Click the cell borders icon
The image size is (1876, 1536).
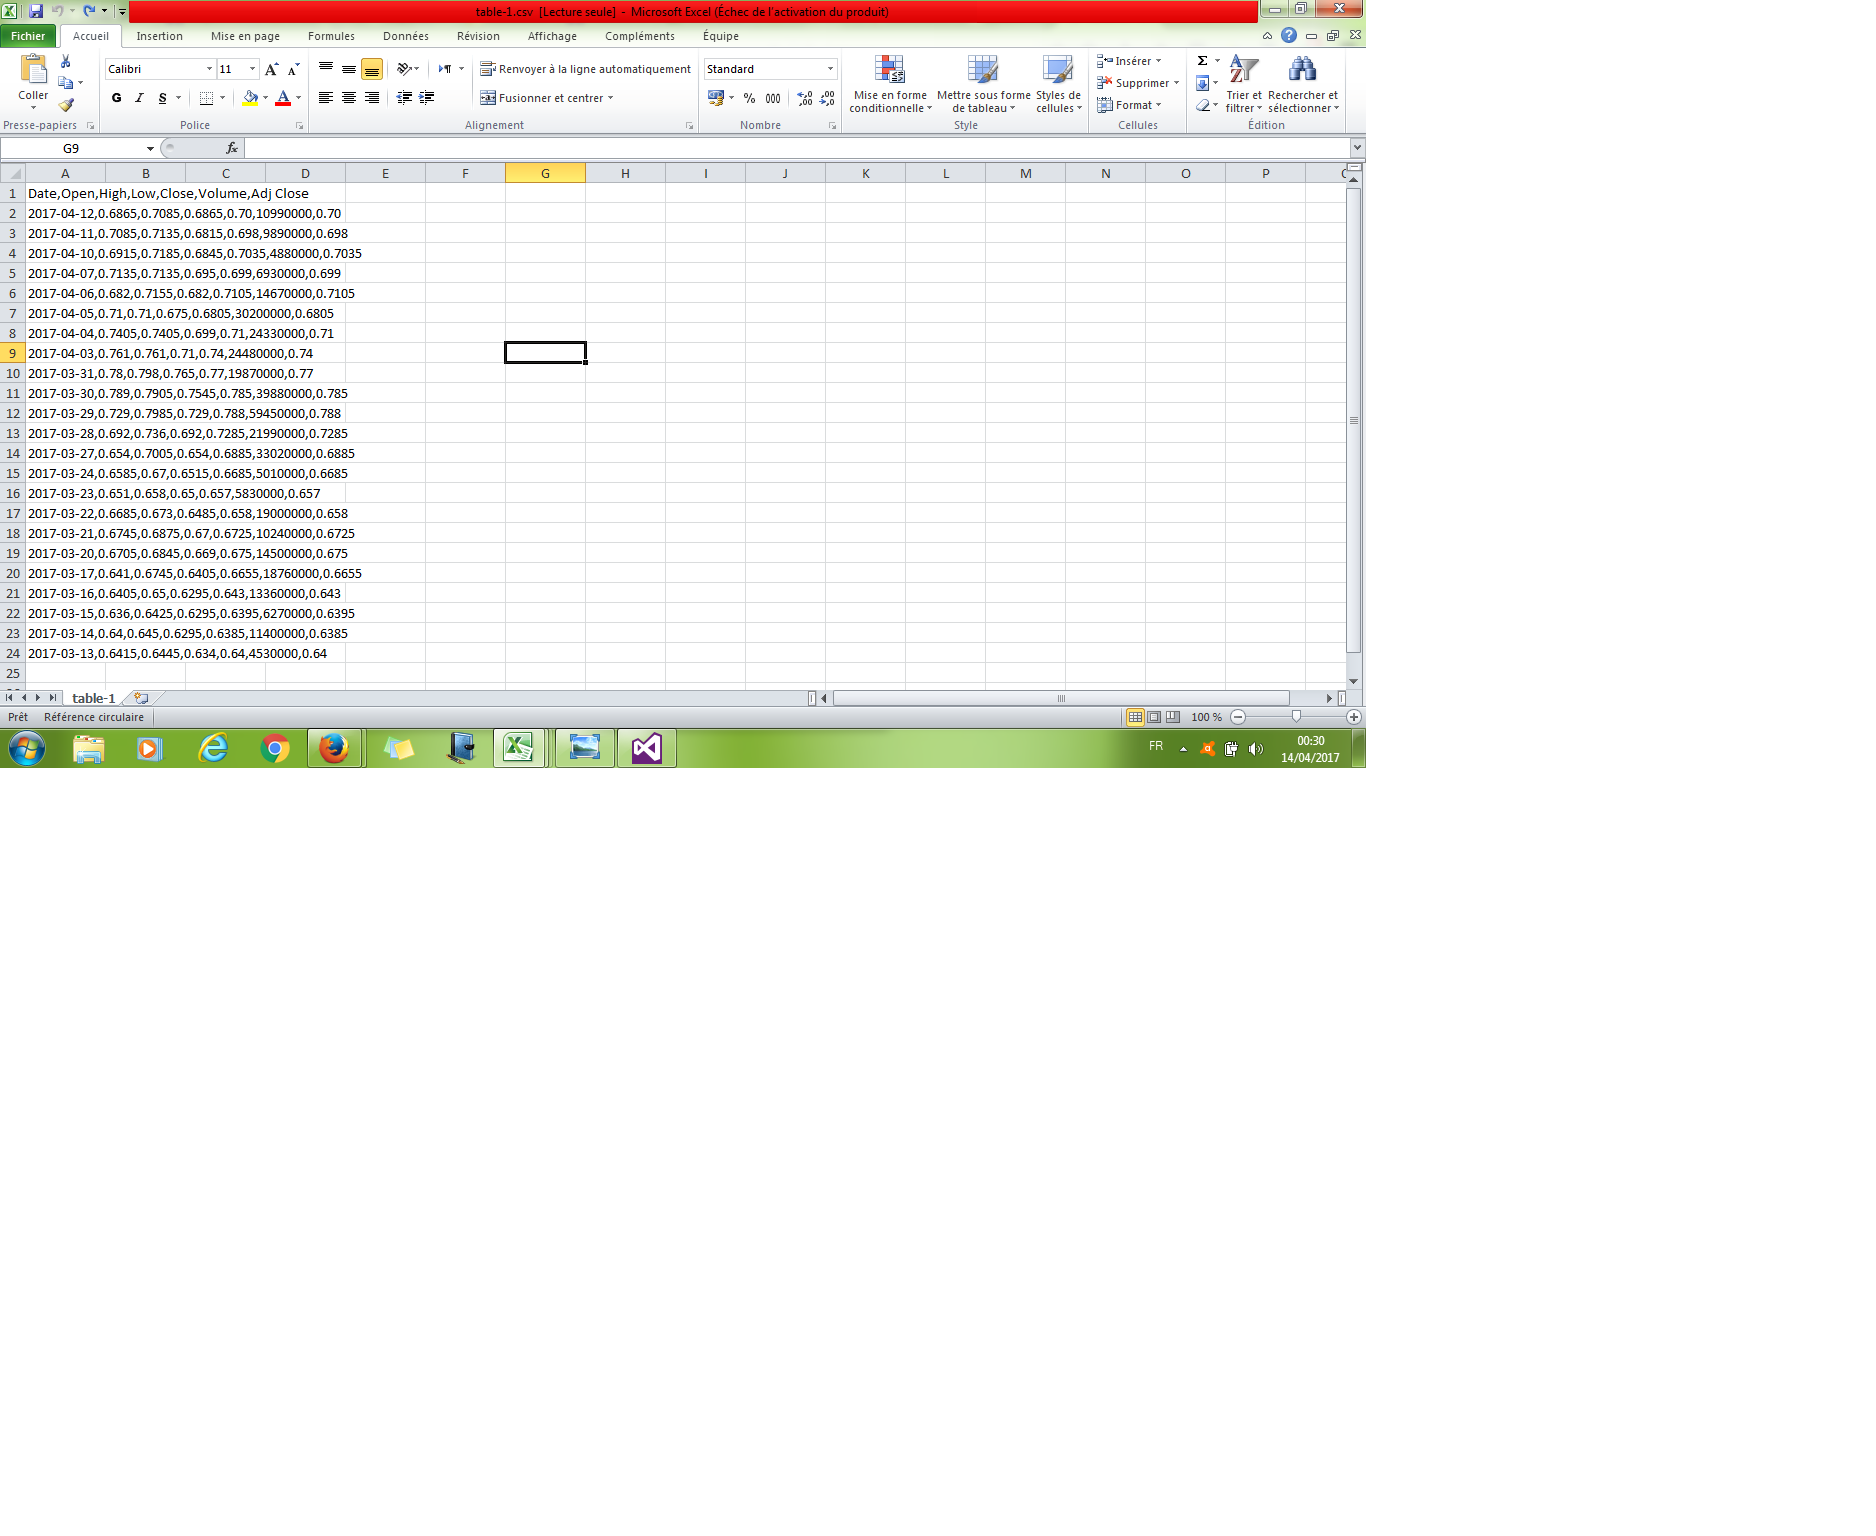[206, 98]
